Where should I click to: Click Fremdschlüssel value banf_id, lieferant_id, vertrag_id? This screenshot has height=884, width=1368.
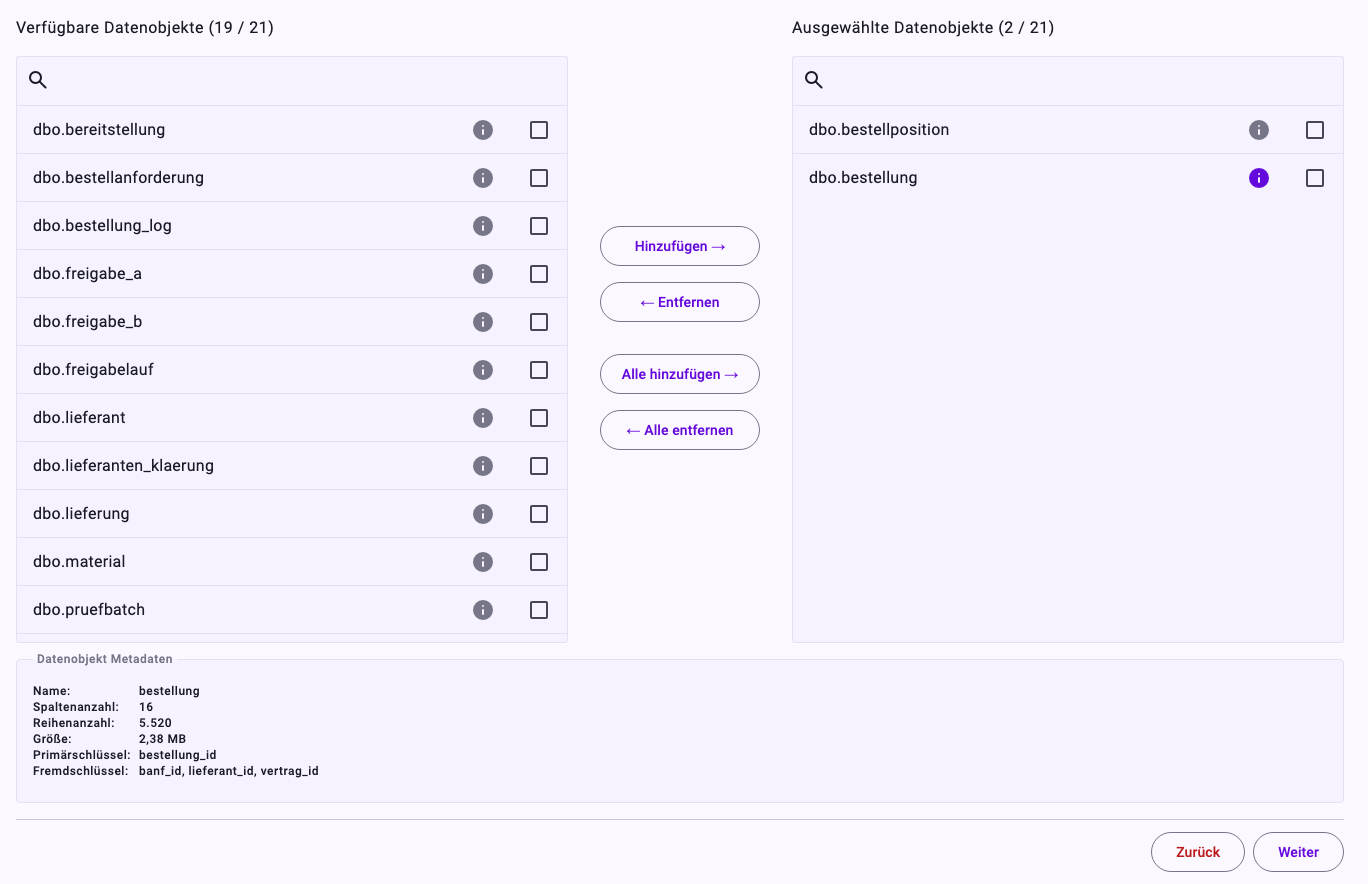point(229,771)
